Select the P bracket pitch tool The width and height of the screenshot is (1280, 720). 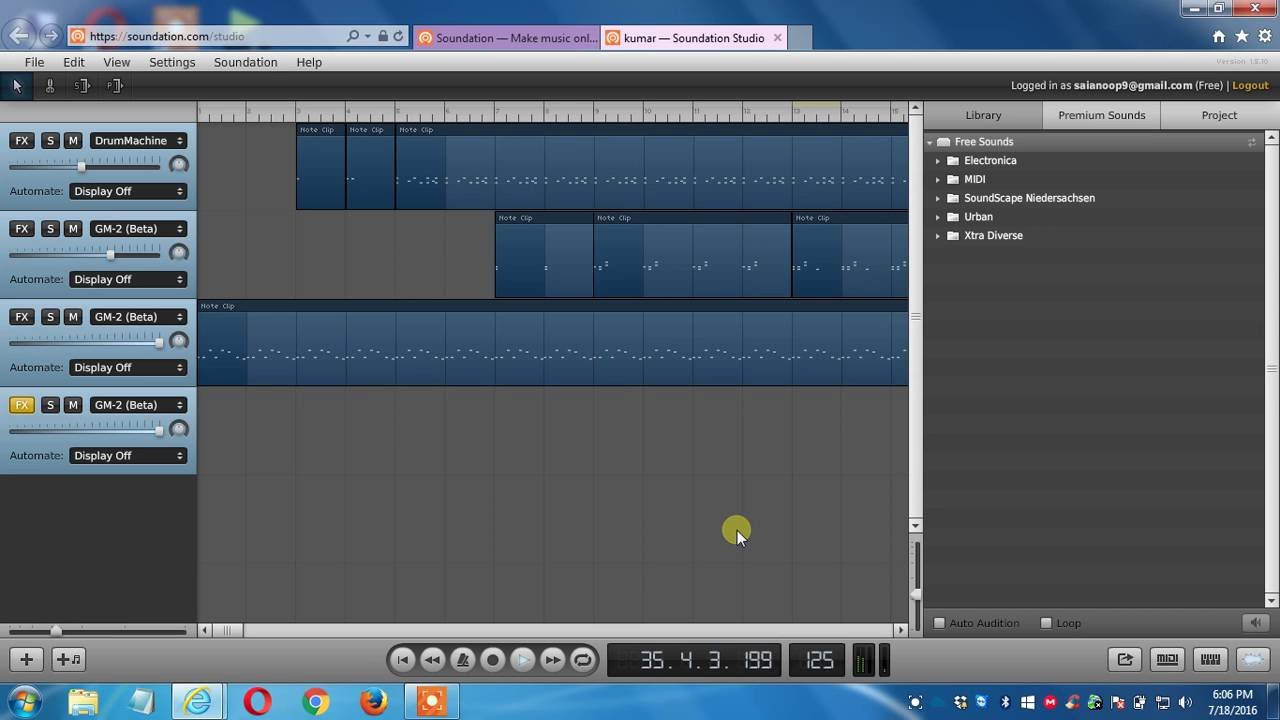click(115, 86)
